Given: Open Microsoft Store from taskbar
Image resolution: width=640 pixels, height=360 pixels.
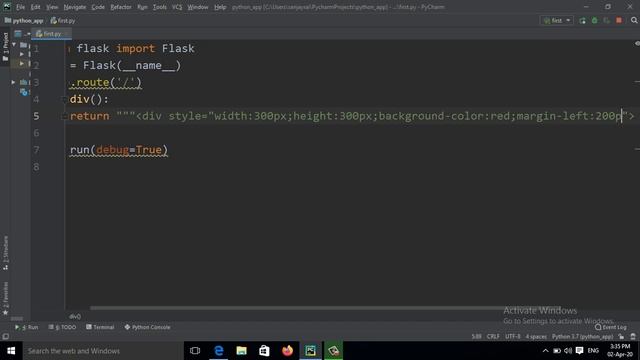Looking at the screenshot, I should tap(264, 351).
